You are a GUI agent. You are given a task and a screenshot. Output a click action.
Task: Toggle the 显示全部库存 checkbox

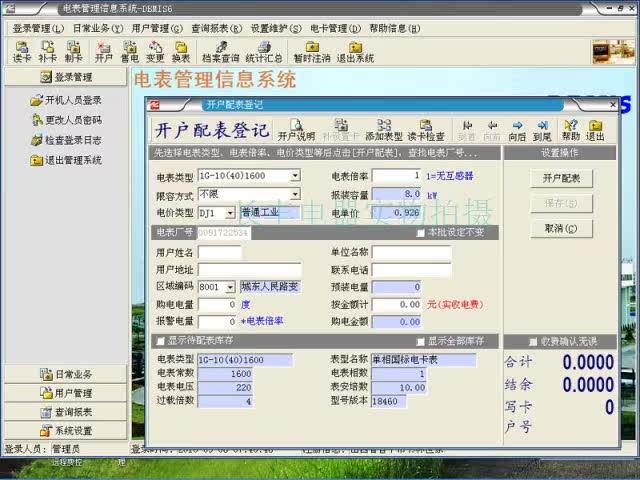420,341
